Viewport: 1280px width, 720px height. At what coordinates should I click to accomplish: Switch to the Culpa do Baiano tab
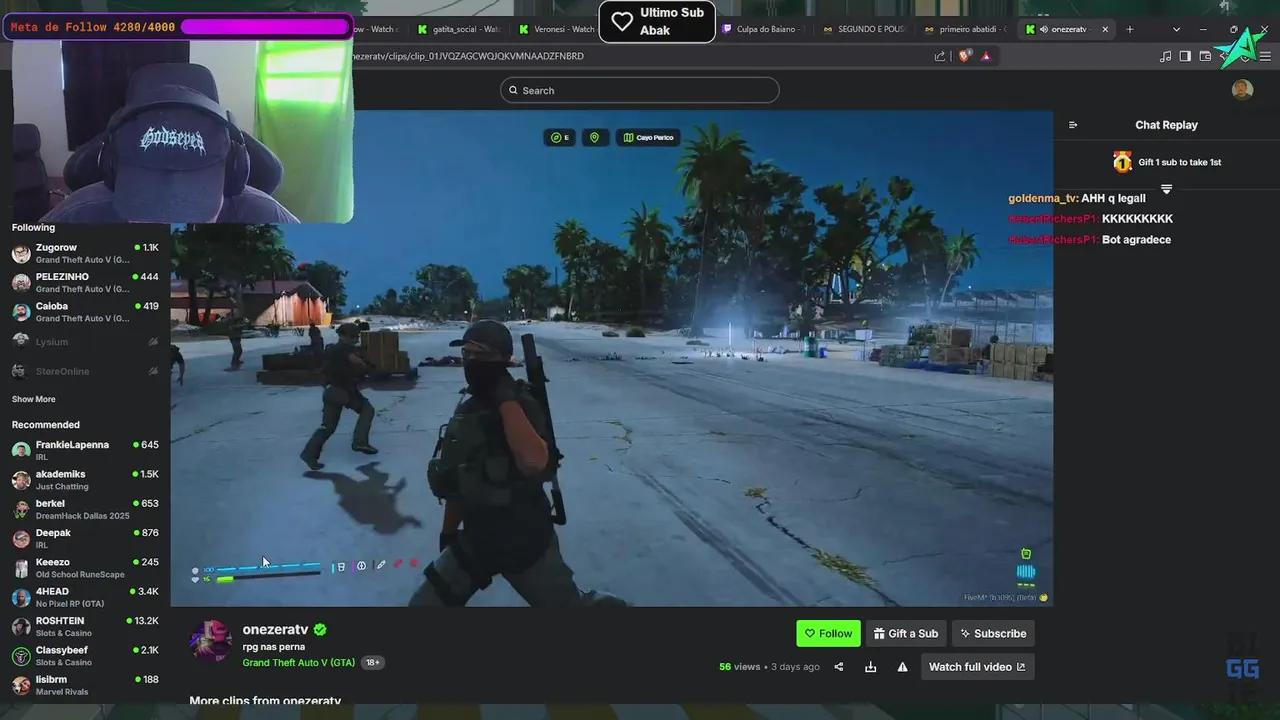click(762, 29)
